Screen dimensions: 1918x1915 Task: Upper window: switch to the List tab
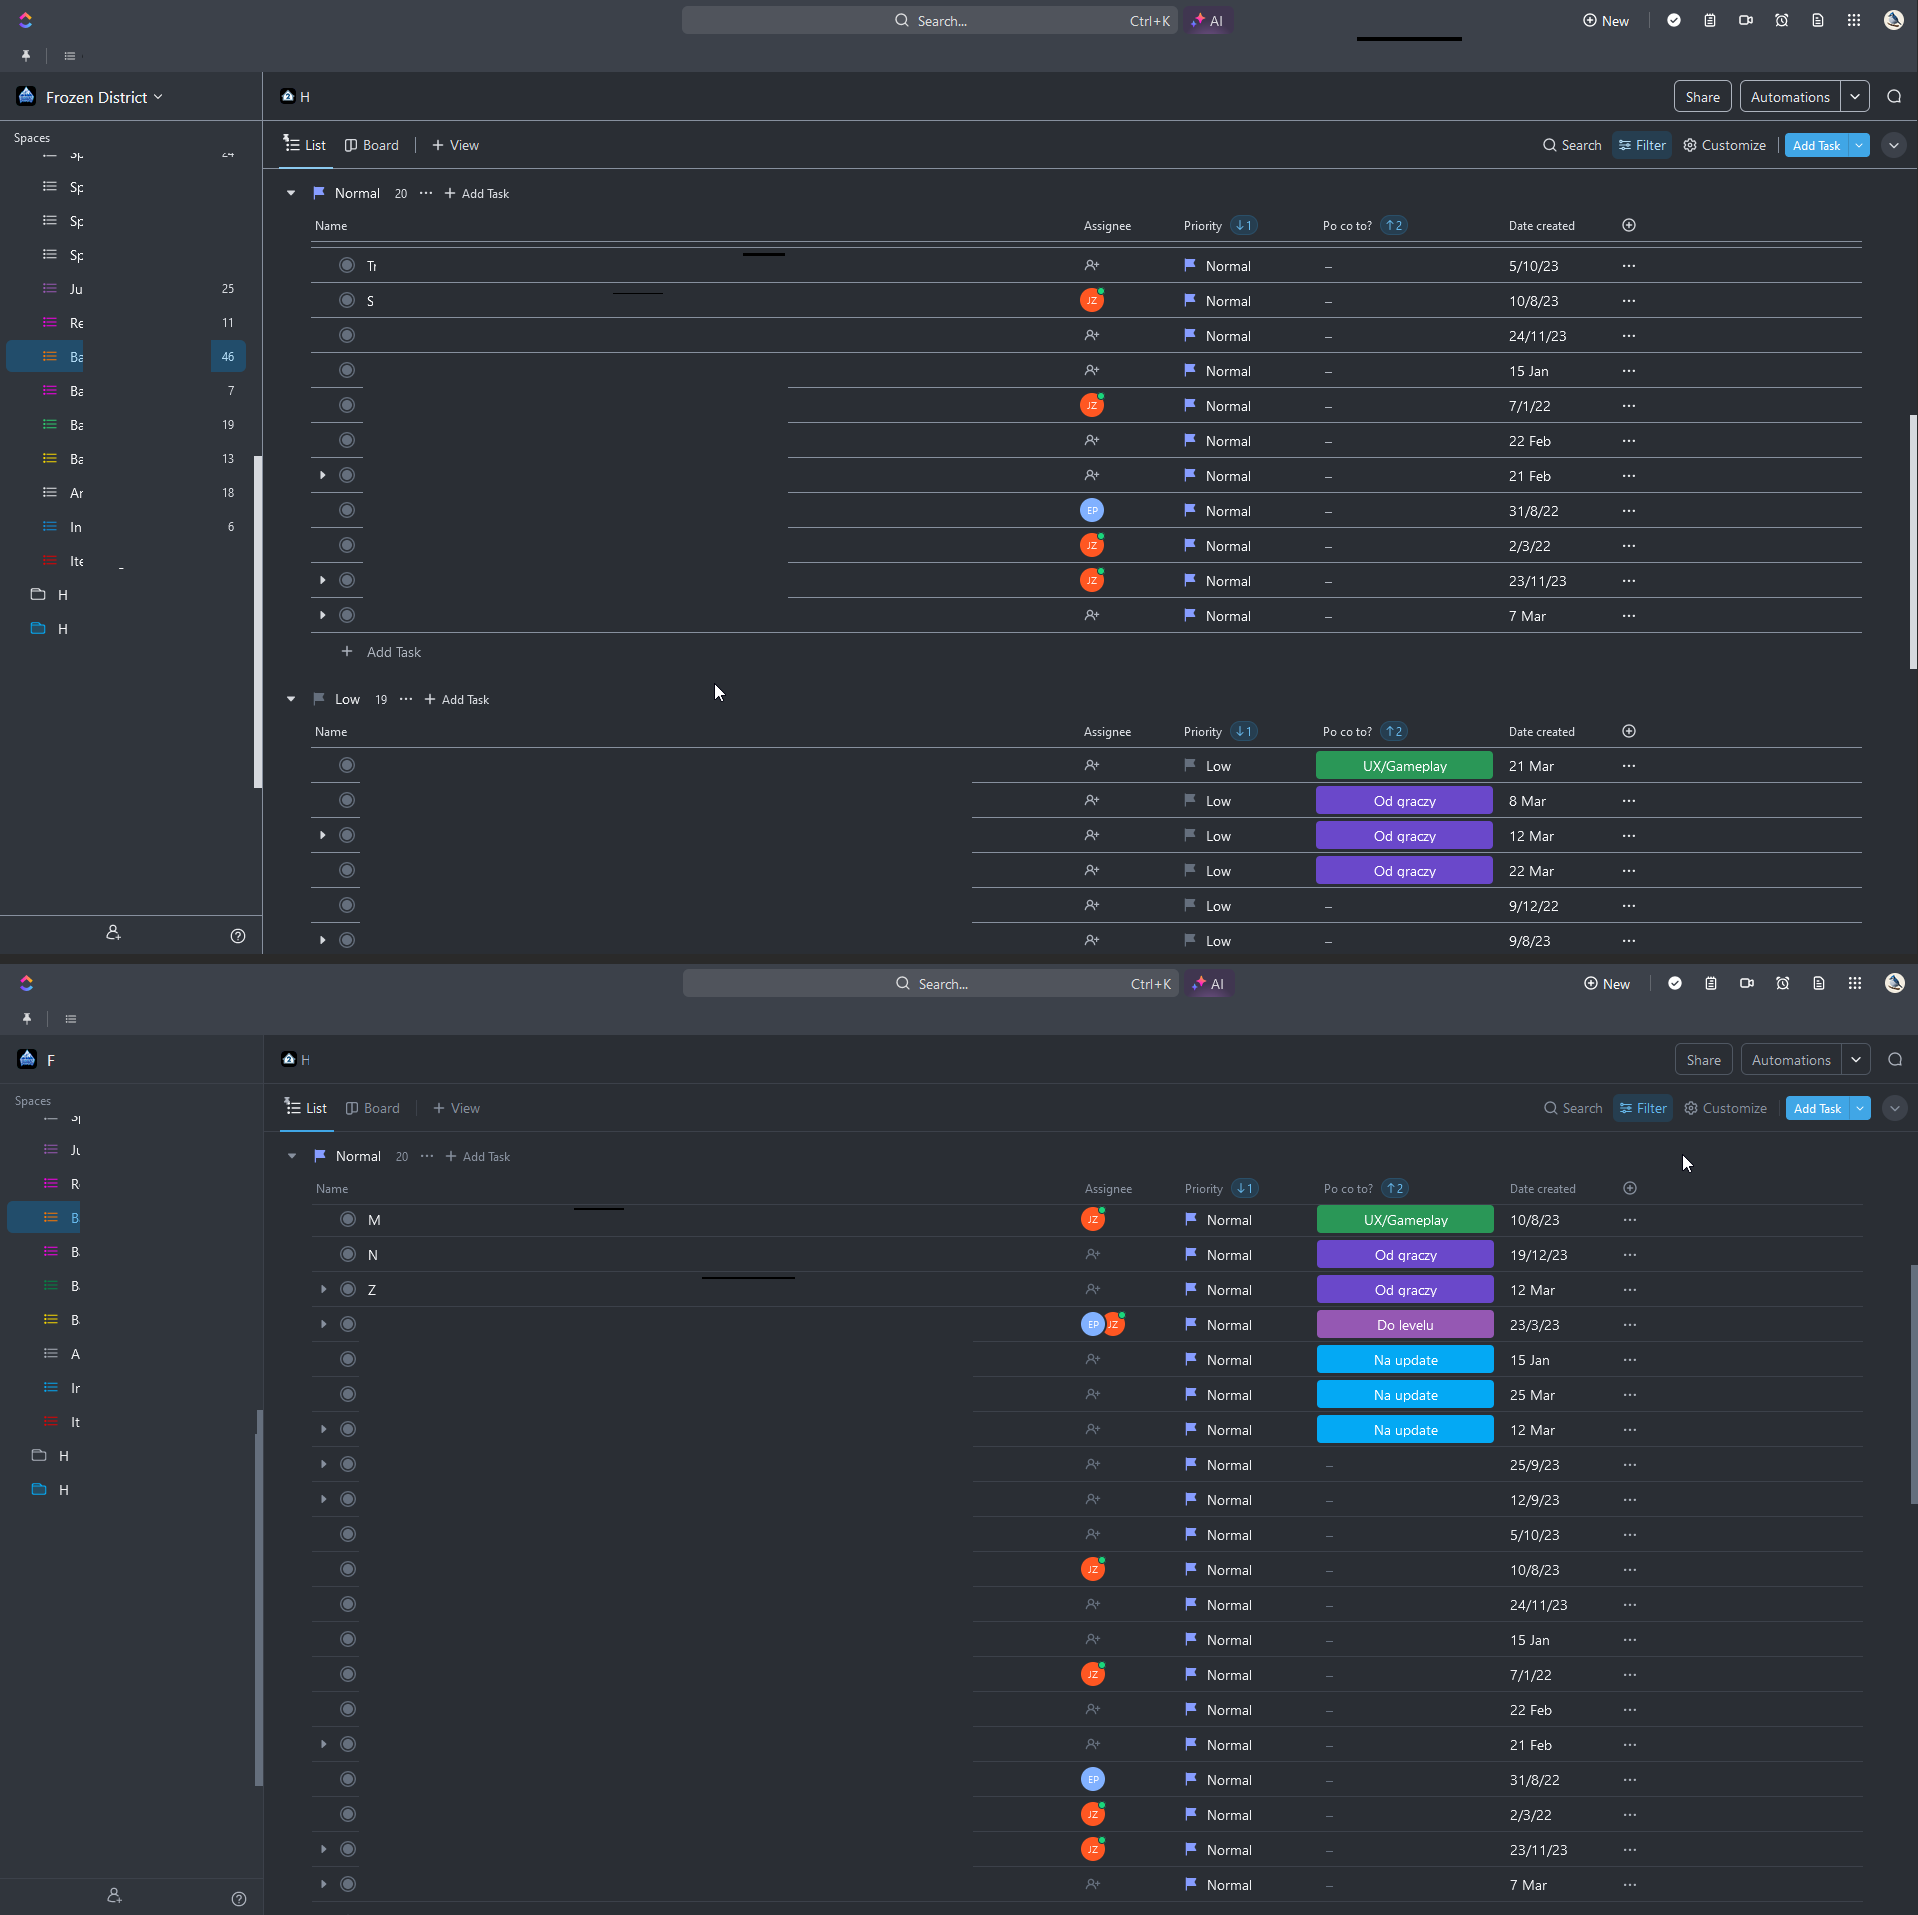pyautogui.click(x=305, y=145)
